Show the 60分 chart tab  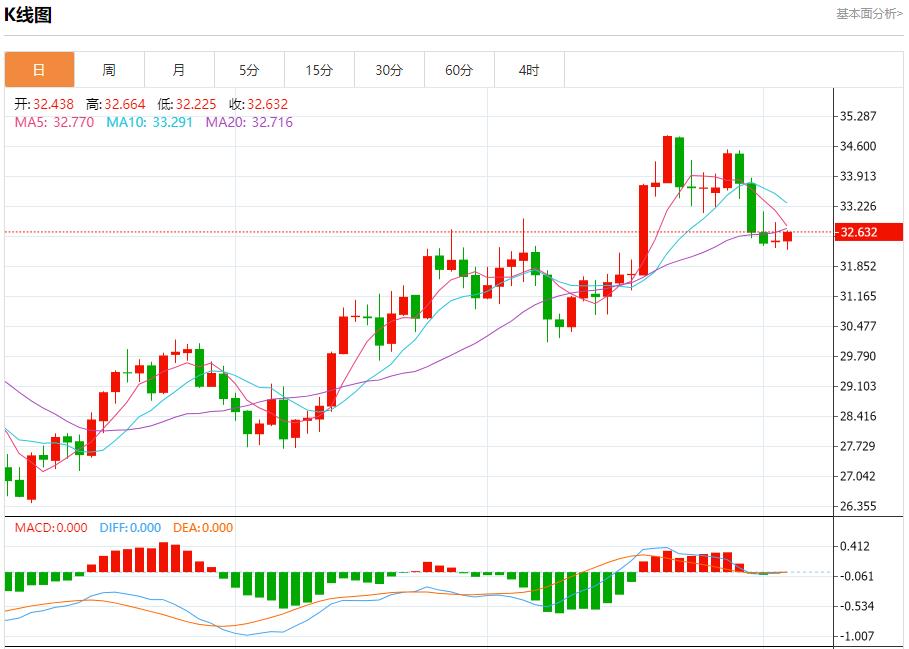tap(459, 70)
